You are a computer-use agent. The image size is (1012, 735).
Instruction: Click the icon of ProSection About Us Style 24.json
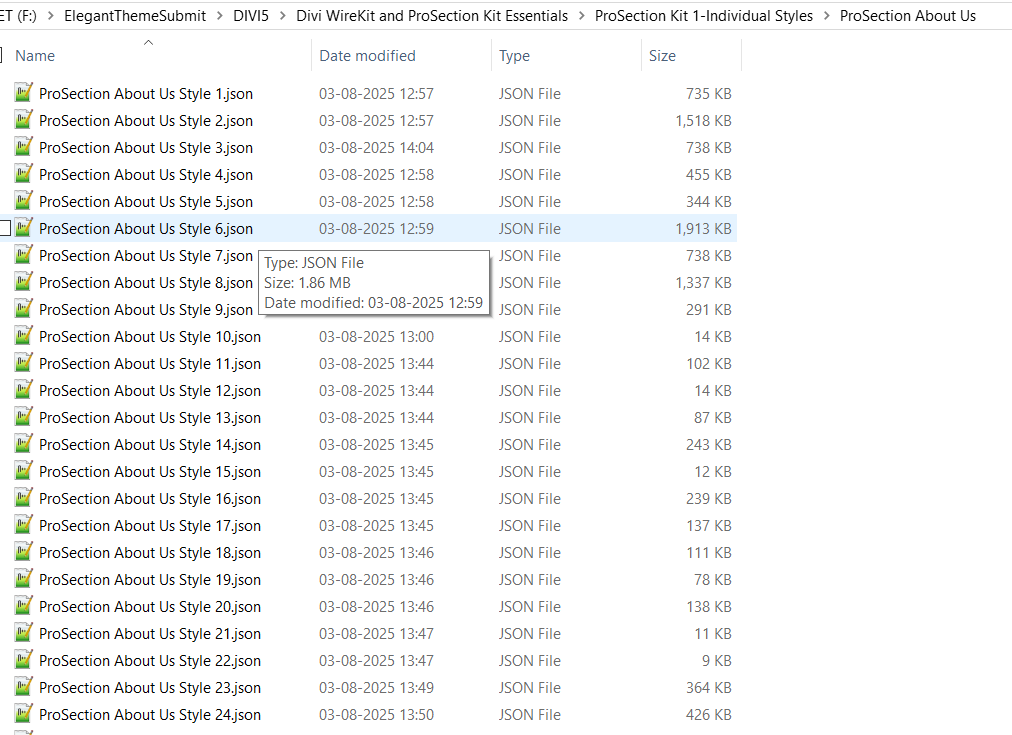click(23, 714)
